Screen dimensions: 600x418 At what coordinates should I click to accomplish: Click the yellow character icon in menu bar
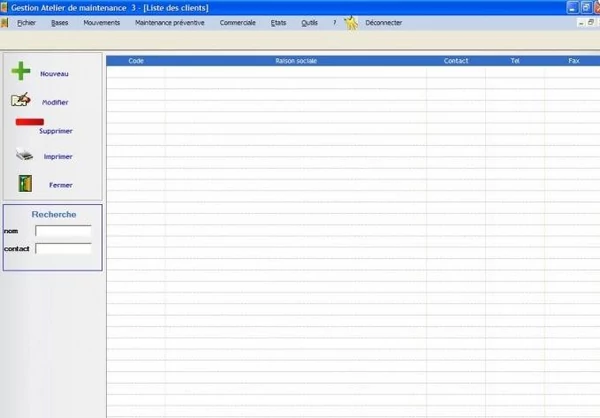click(351, 23)
